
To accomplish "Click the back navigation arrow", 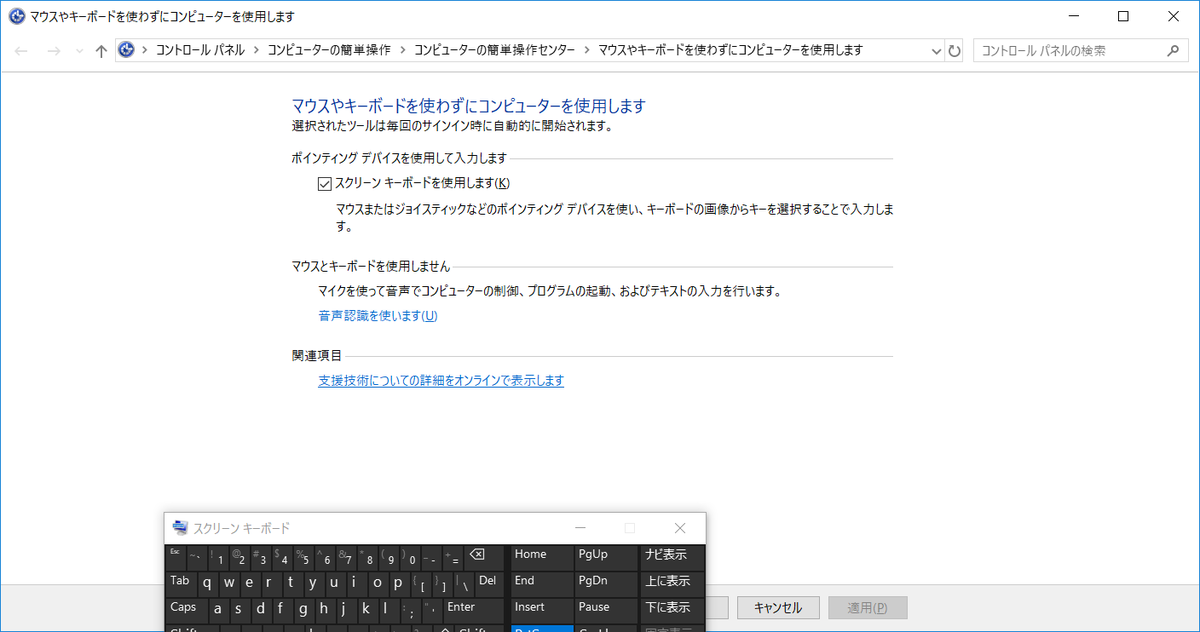I will (x=21, y=50).
